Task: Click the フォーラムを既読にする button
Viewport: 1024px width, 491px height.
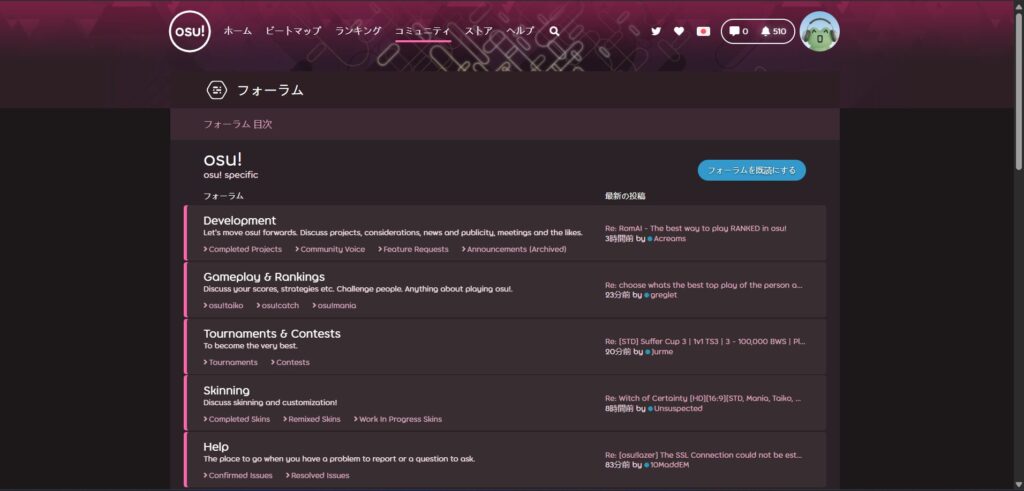Action: pos(752,170)
